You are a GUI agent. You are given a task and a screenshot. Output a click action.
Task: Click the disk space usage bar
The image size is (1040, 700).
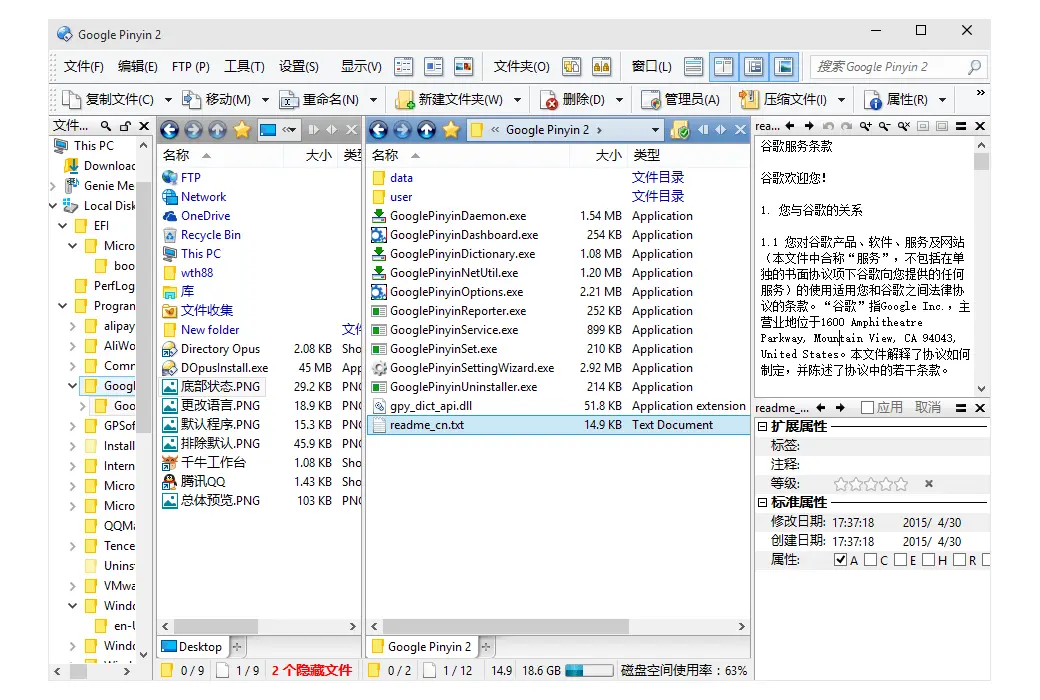[588, 671]
